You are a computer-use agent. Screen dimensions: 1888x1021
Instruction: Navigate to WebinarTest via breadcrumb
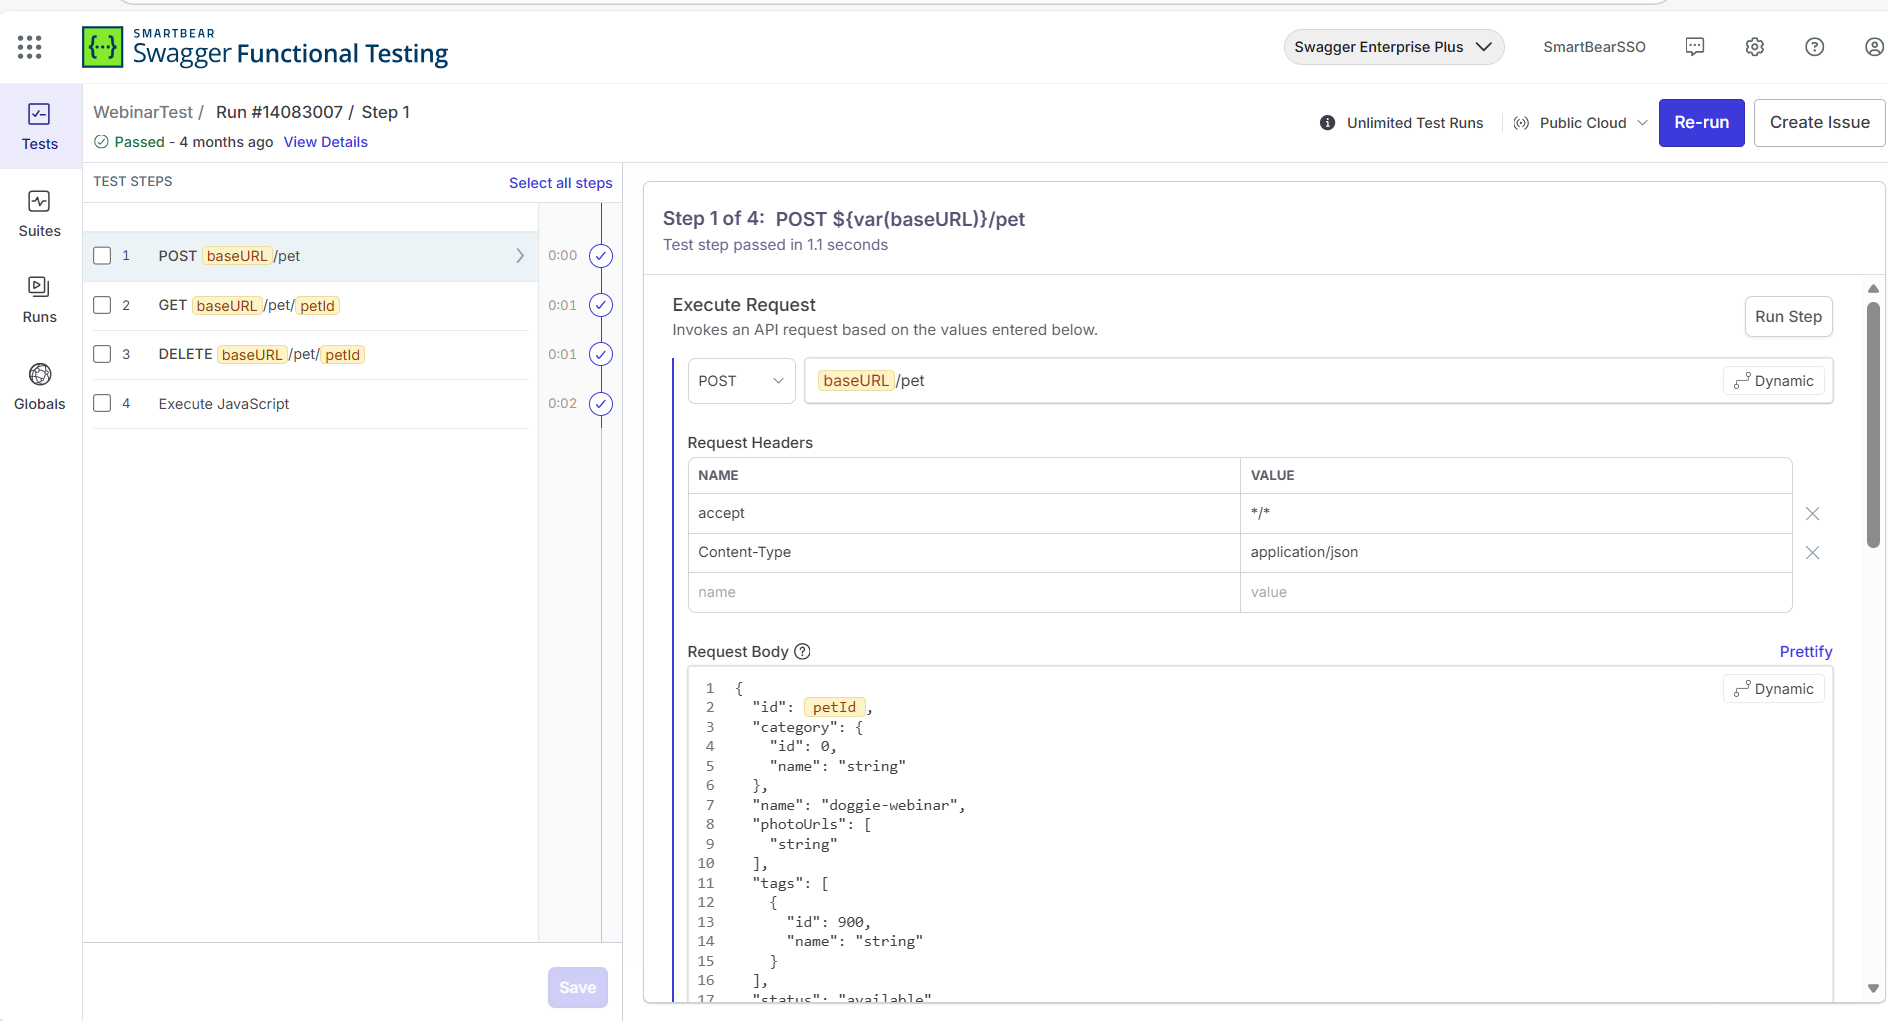(142, 112)
